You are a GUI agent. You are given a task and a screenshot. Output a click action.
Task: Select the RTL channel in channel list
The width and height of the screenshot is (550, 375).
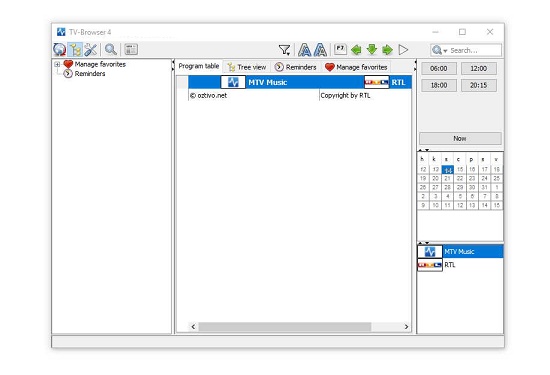pyautogui.click(x=460, y=265)
